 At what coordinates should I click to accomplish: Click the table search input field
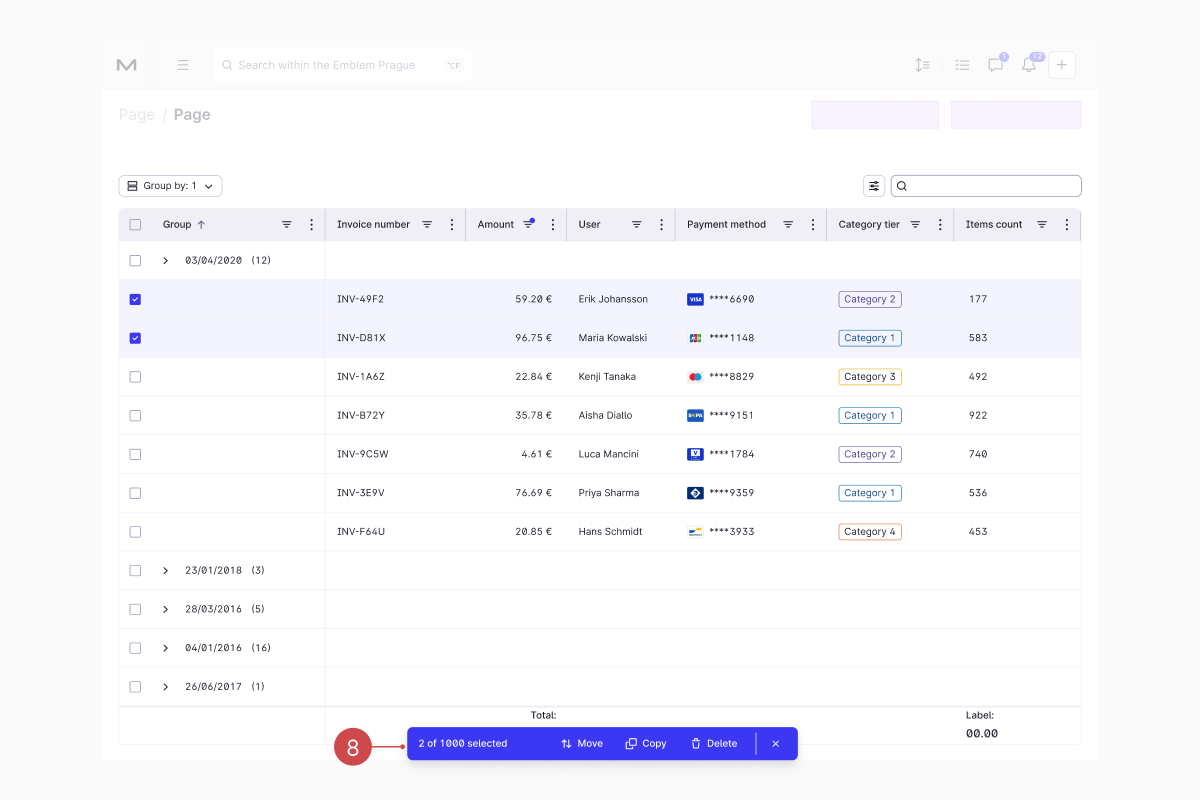pyautogui.click(x=986, y=186)
